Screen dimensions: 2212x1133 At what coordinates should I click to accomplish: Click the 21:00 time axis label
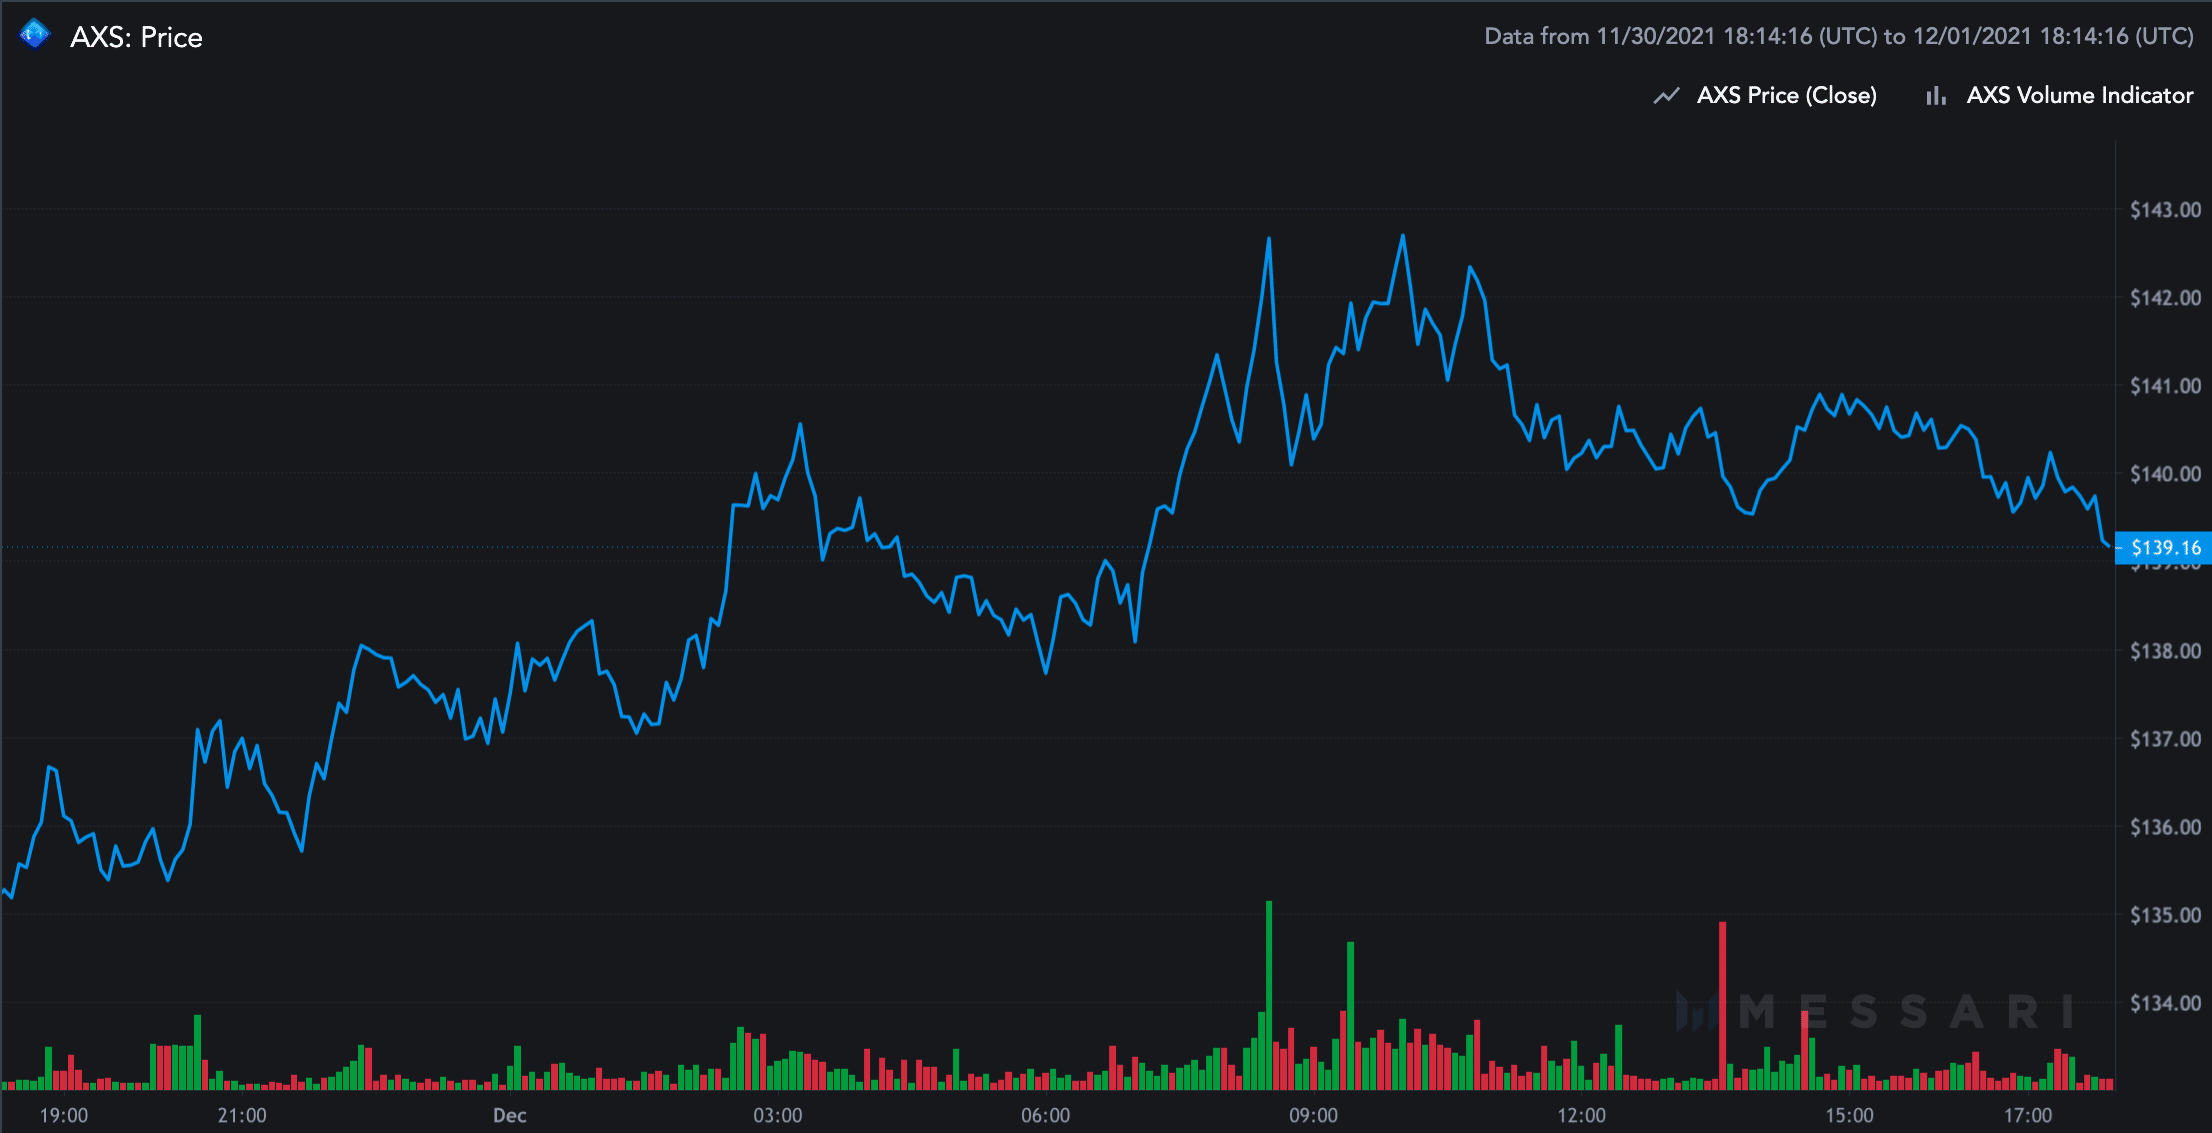coord(242,1115)
